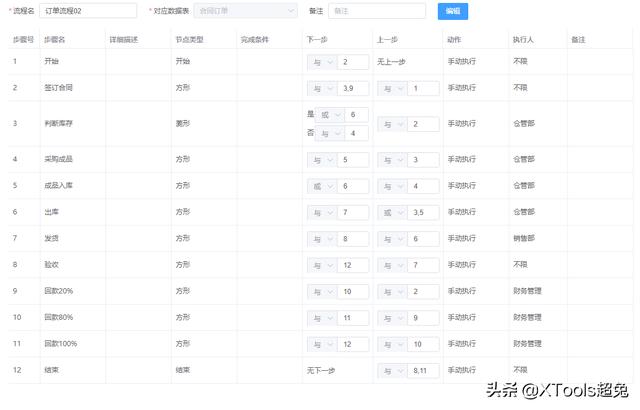Viewport: 640px width, 410px height.
Task: Click next-step value field in 采购成品 row
Action: coord(353,160)
